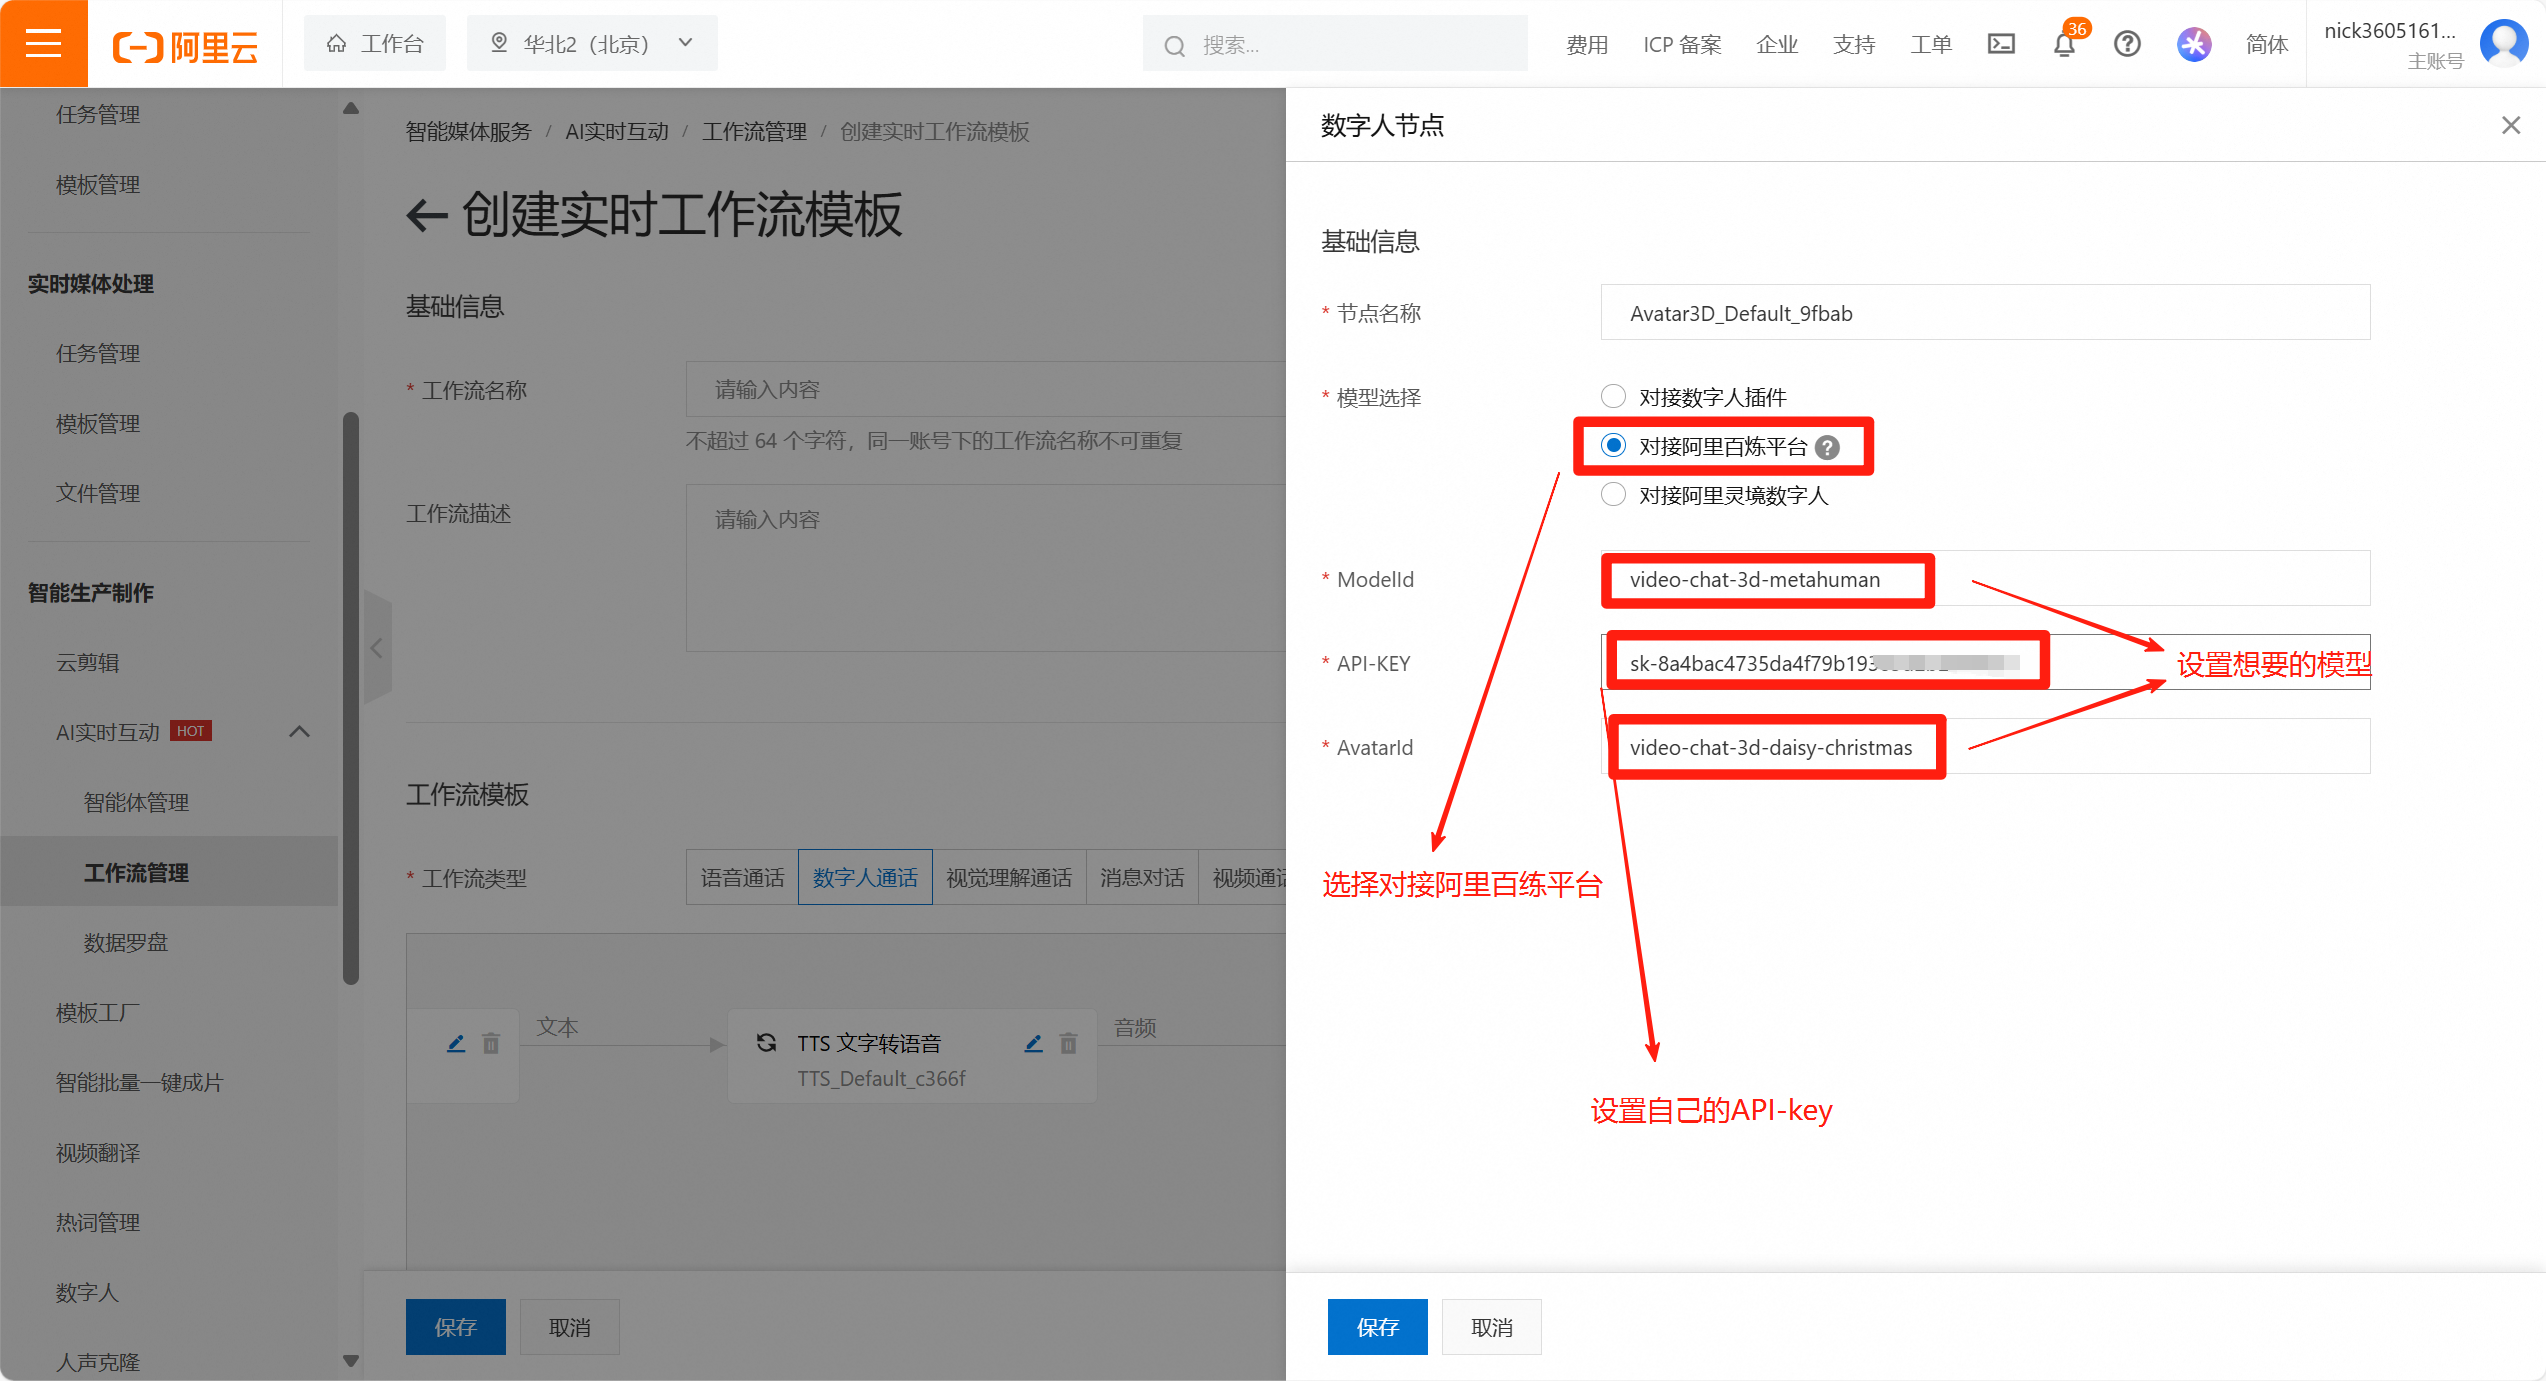Image resolution: width=2546 pixels, height=1381 pixels.
Task: Collapse the AI实时互动 sidebar section
Action: click(x=298, y=731)
